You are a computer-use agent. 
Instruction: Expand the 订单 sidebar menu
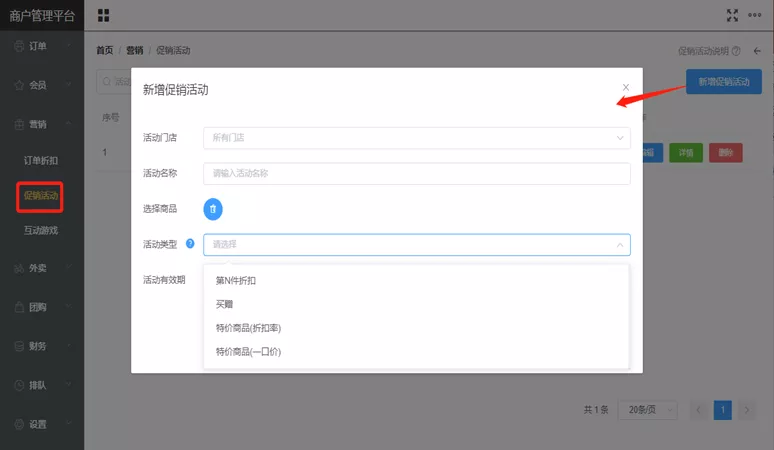coord(69,45)
